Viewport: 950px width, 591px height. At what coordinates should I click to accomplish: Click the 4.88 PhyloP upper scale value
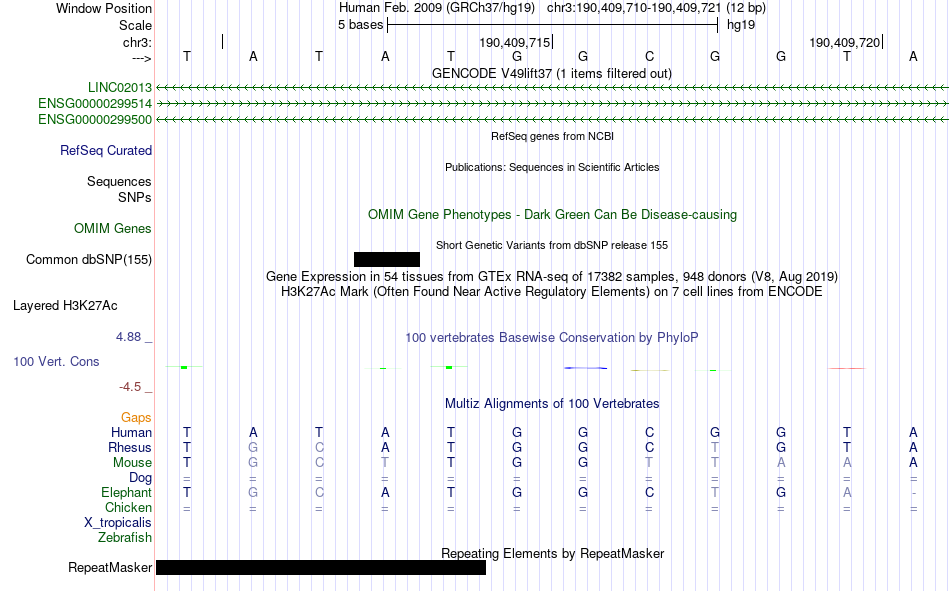[x=128, y=336]
